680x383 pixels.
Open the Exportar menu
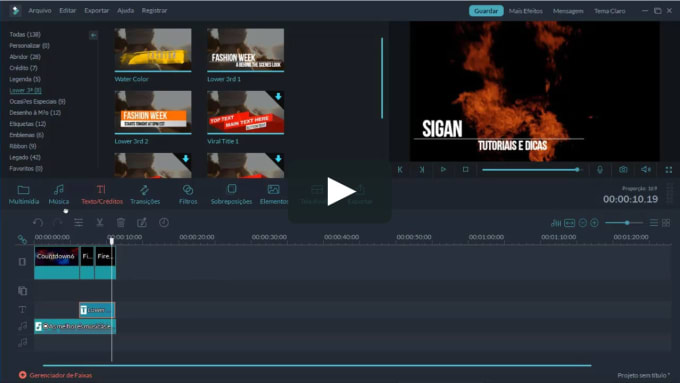tap(97, 10)
